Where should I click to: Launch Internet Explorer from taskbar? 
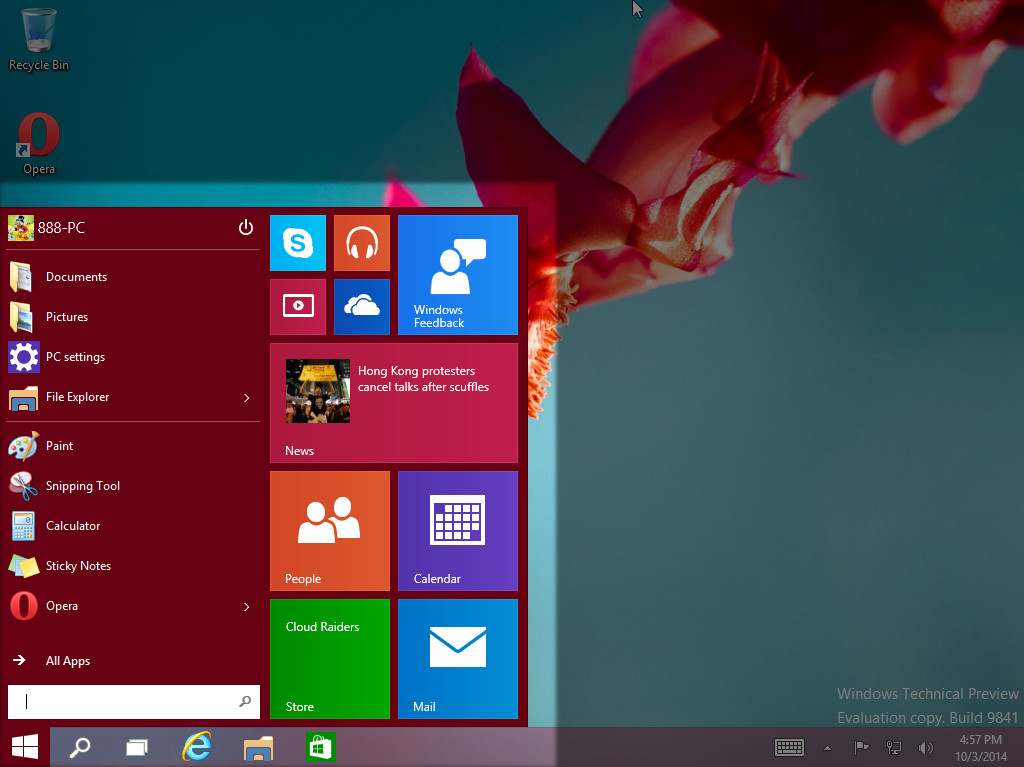197,747
